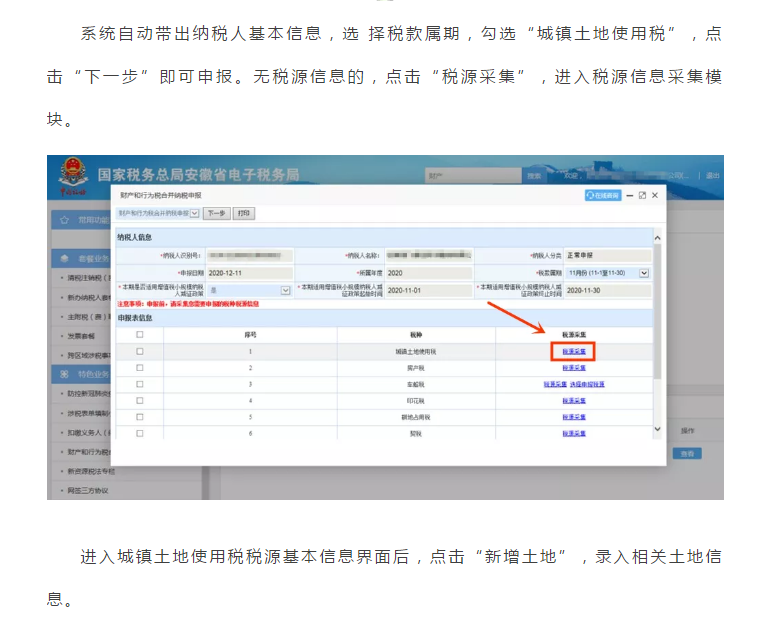
Task: Select 新资源税法专栏 item in left sidebar
Action: (91, 471)
